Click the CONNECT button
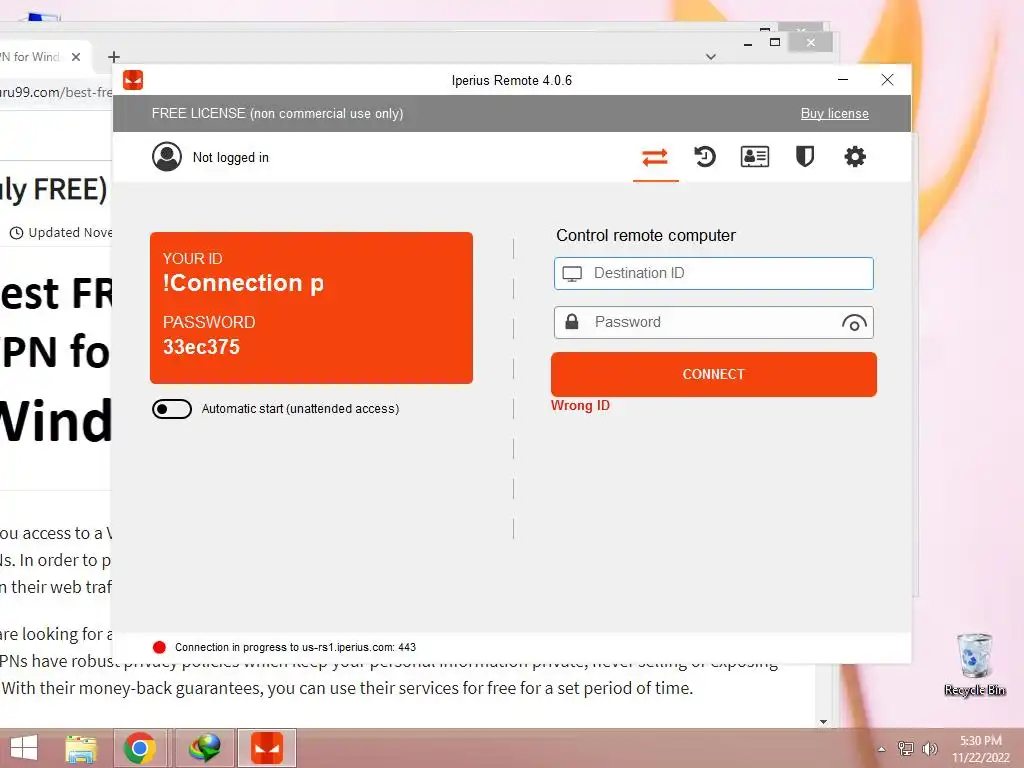Viewport: 1024px width, 768px height. 713,374
